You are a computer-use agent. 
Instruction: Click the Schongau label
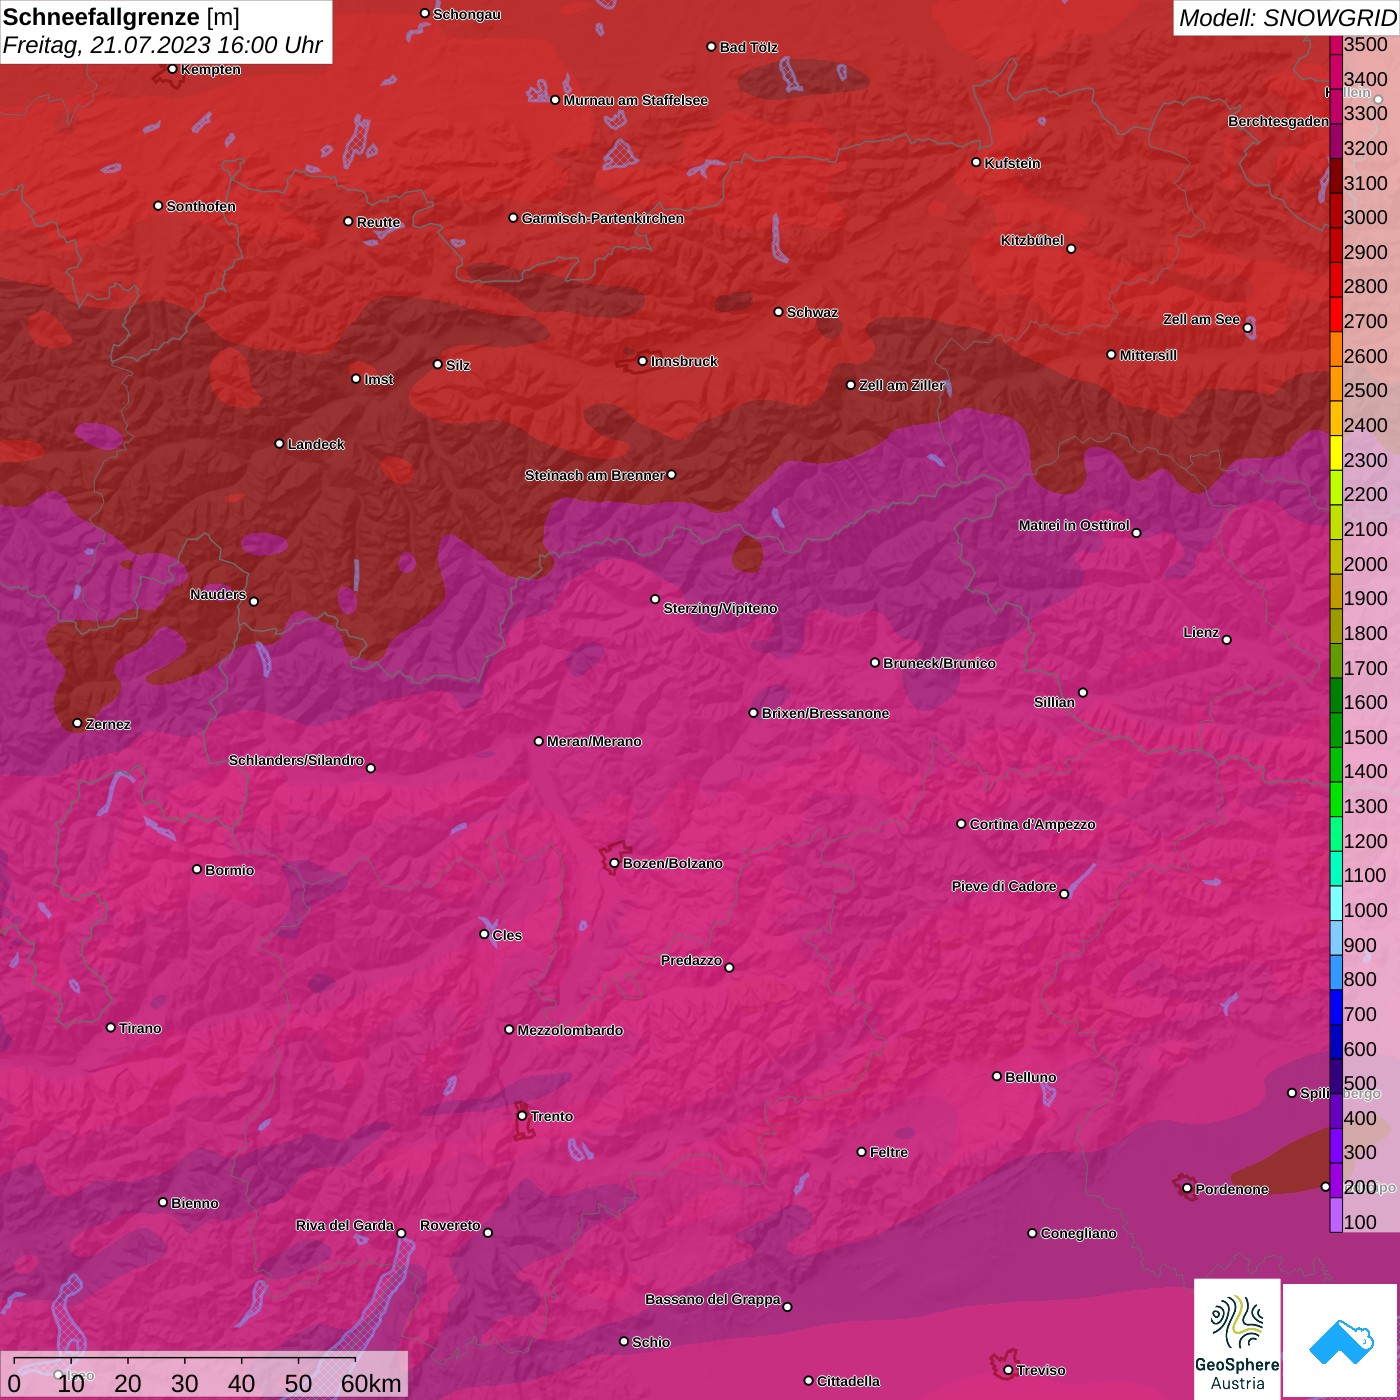tap(466, 14)
